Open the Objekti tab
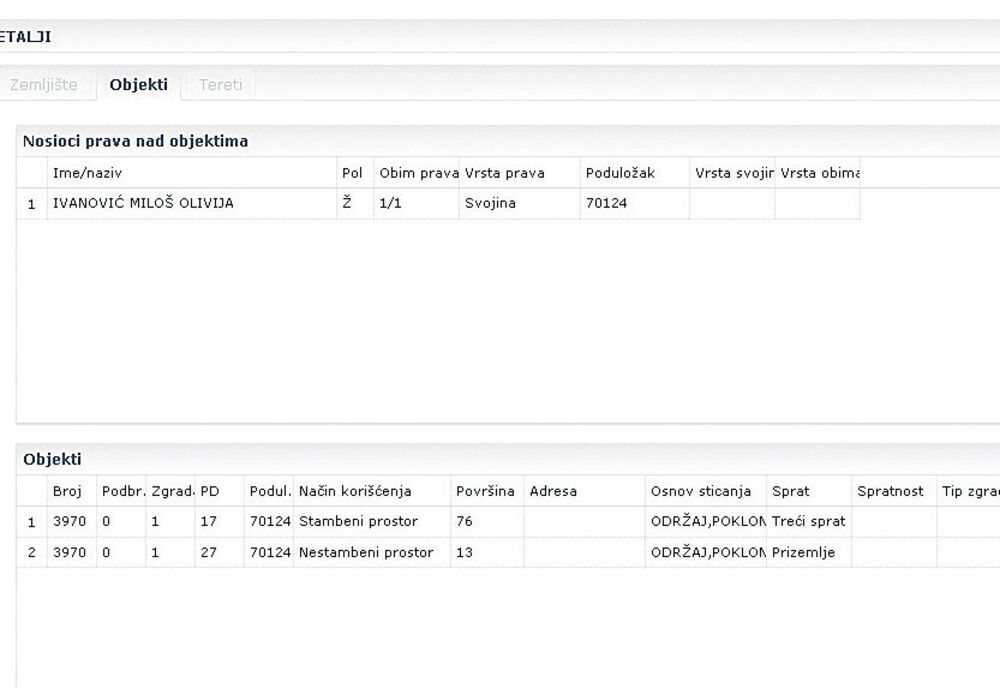Viewport: 1000px width, 688px height. [x=139, y=85]
